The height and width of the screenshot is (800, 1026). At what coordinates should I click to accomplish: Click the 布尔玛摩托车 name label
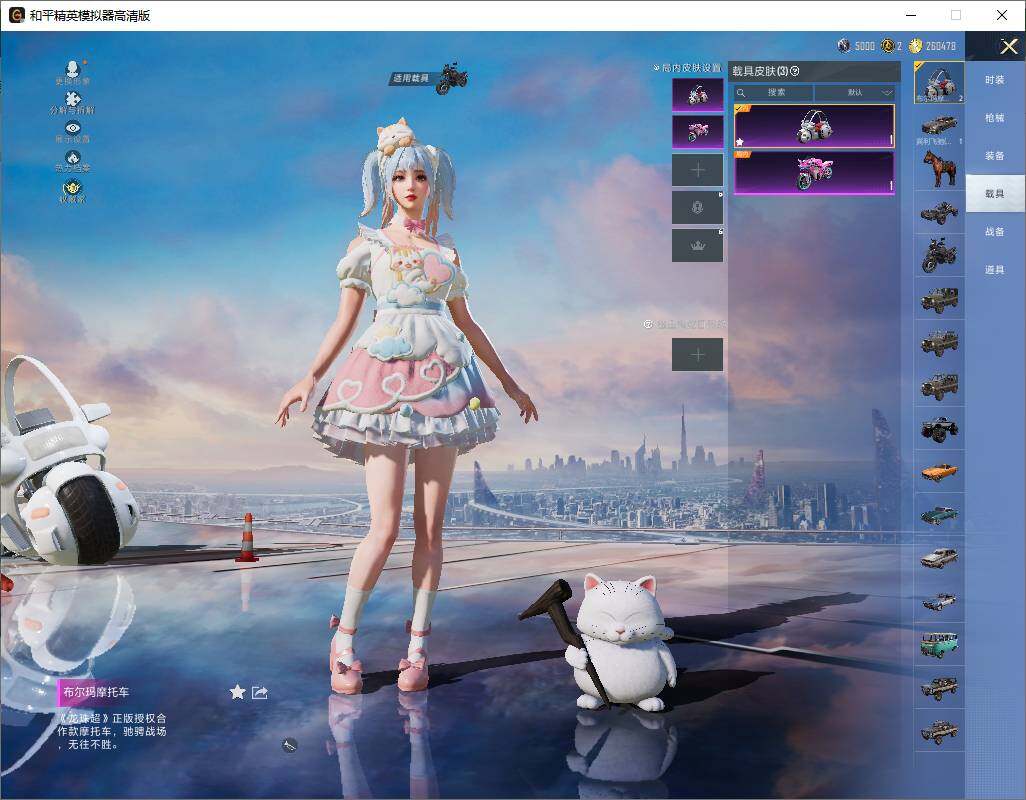coord(96,692)
